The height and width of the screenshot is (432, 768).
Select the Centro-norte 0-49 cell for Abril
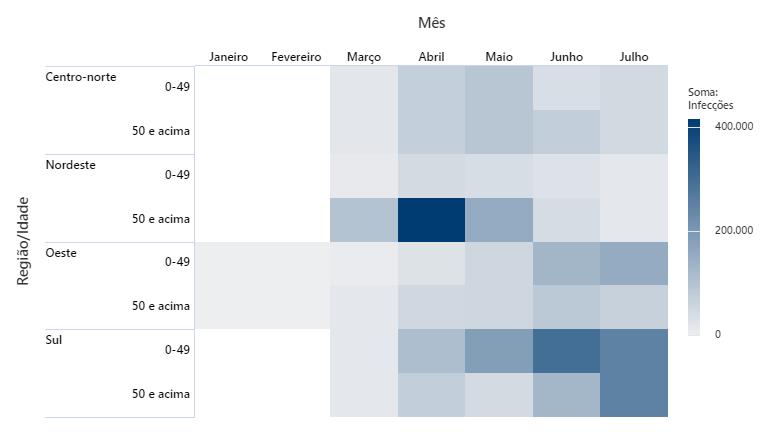tap(431, 88)
